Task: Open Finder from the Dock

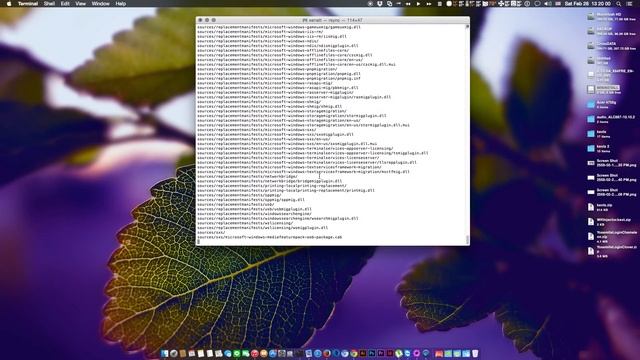Action: (x=164, y=353)
